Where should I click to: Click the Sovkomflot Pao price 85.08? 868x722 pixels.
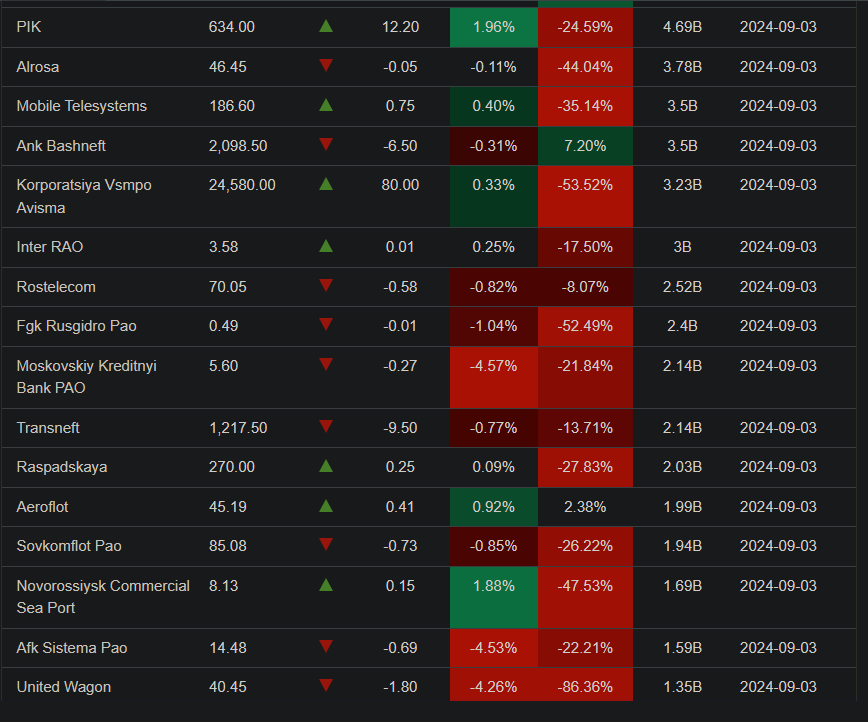click(228, 546)
